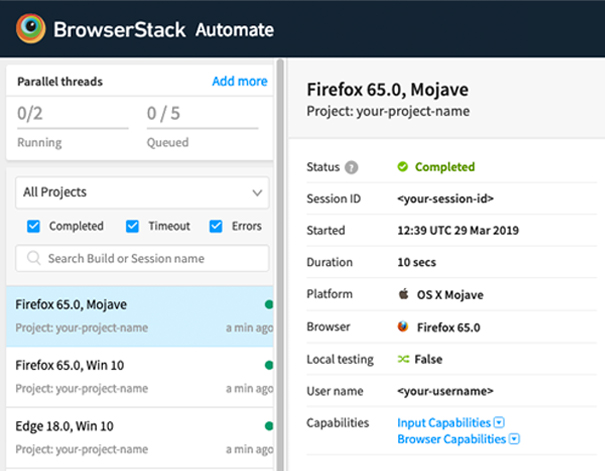Focus the Search Build or Session name field
Screen dimensions: 605x471
coord(142,258)
